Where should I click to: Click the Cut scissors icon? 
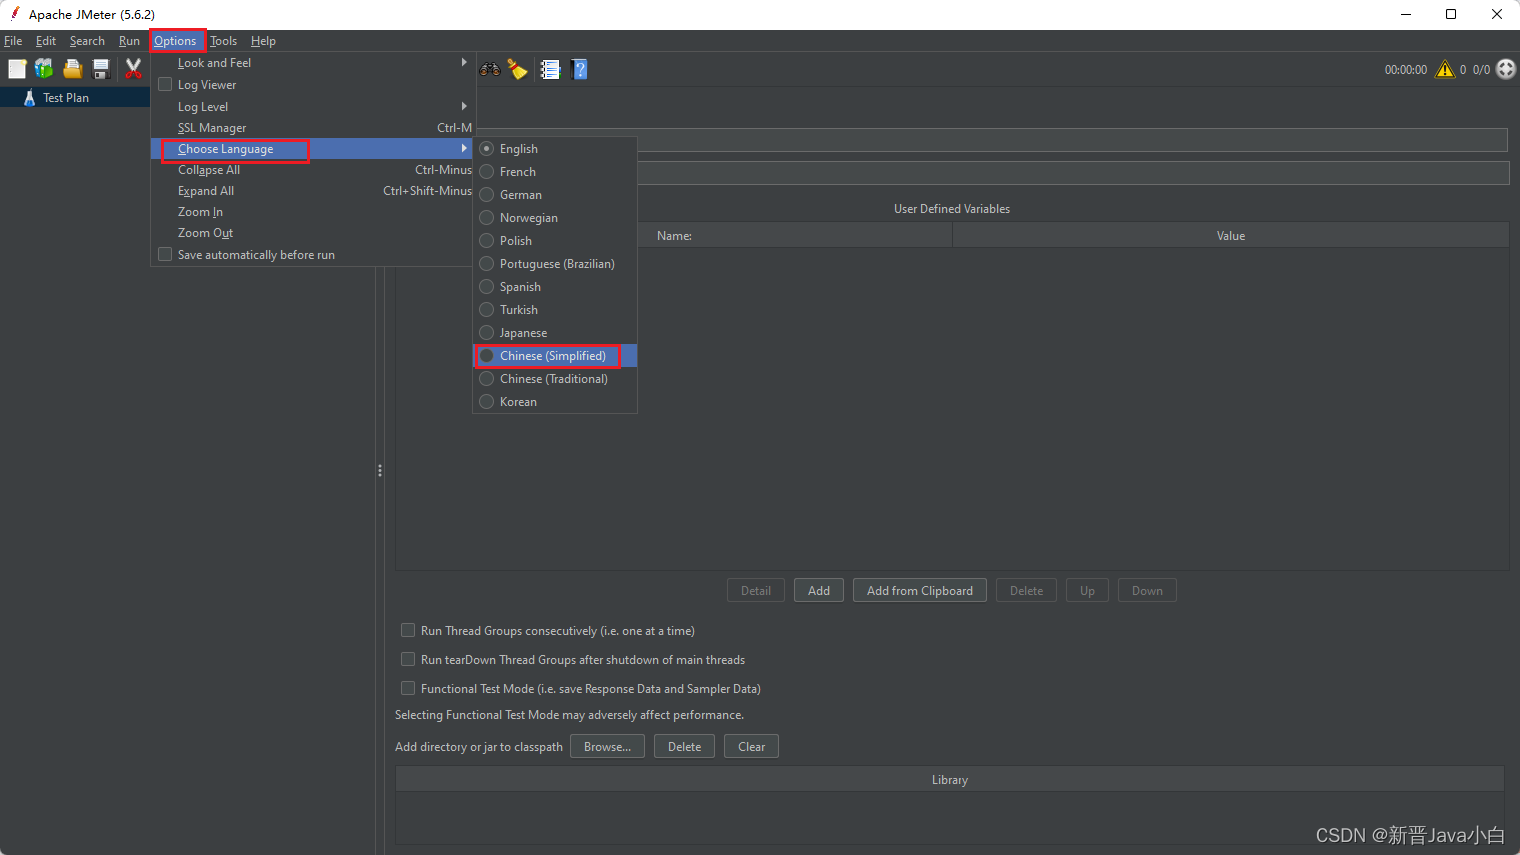coord(133,69)
